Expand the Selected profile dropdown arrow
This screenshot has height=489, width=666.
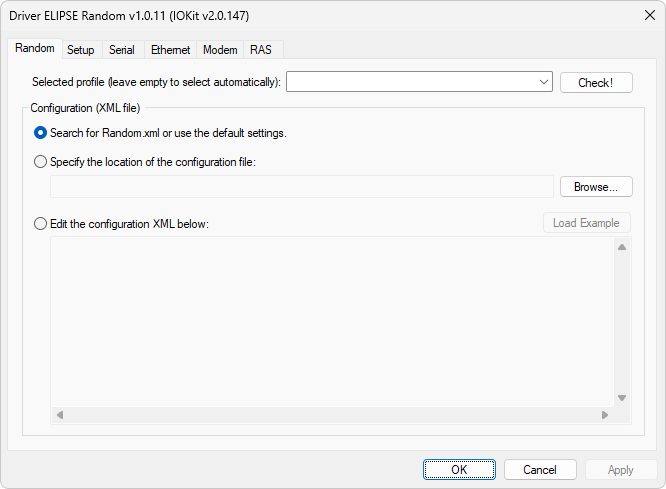(543, 82)
